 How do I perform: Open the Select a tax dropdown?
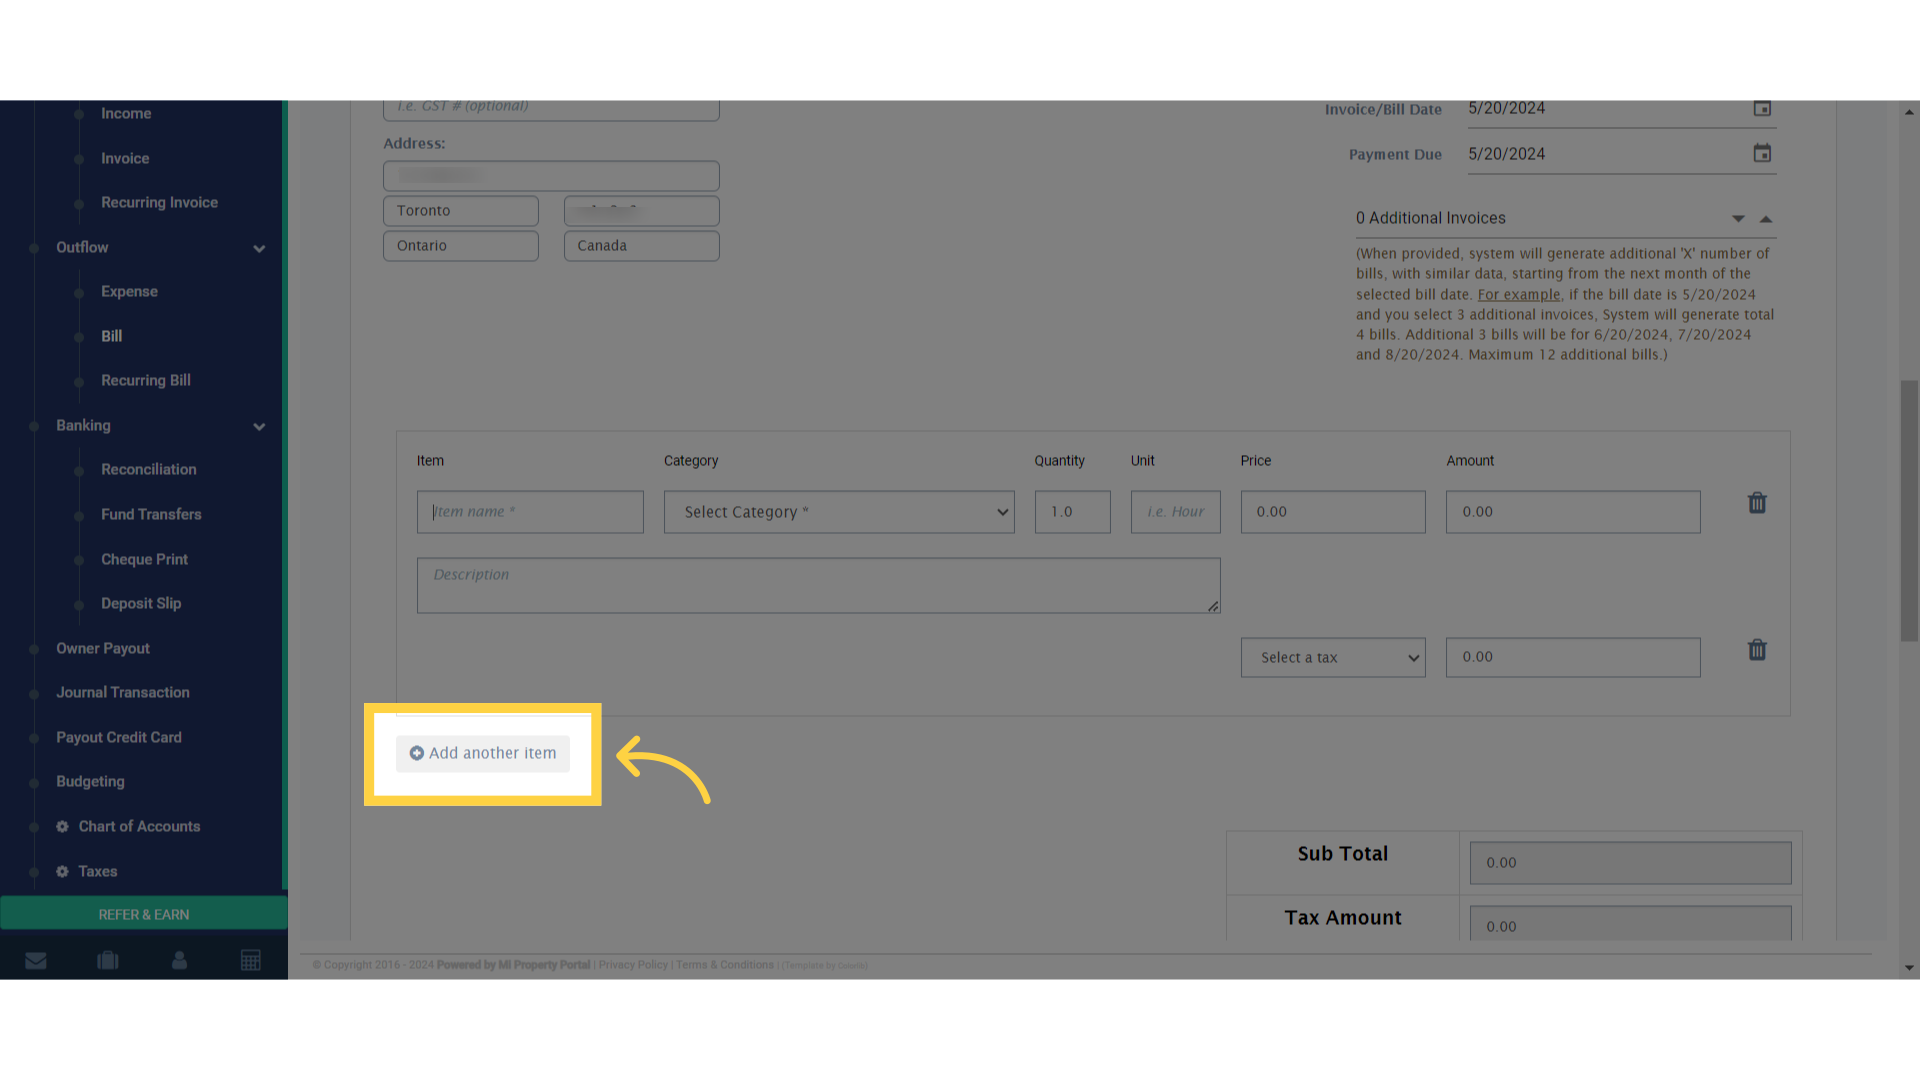click(x=1333, y=658)
